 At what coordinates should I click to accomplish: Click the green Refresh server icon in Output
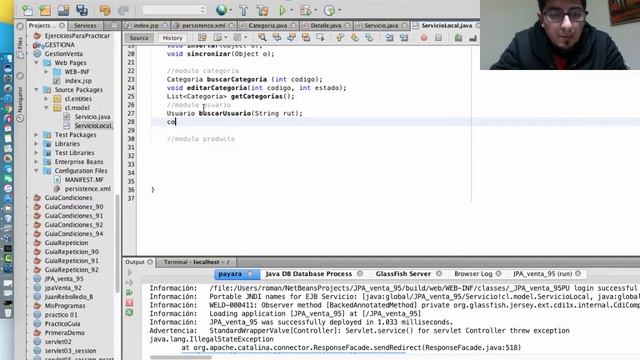pyautogui.click(x=129, y=312)
